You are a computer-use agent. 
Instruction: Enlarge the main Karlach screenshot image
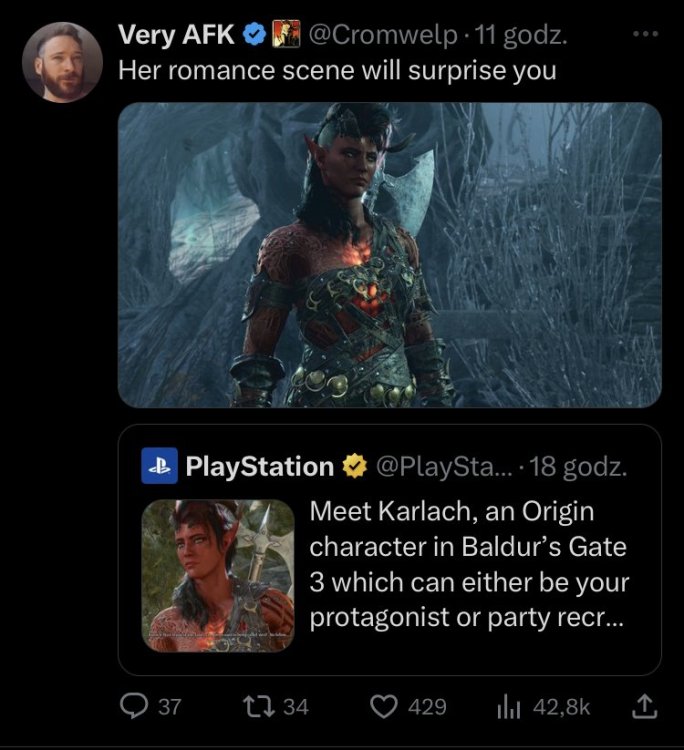pyautogui.click(x=389, y=255)
